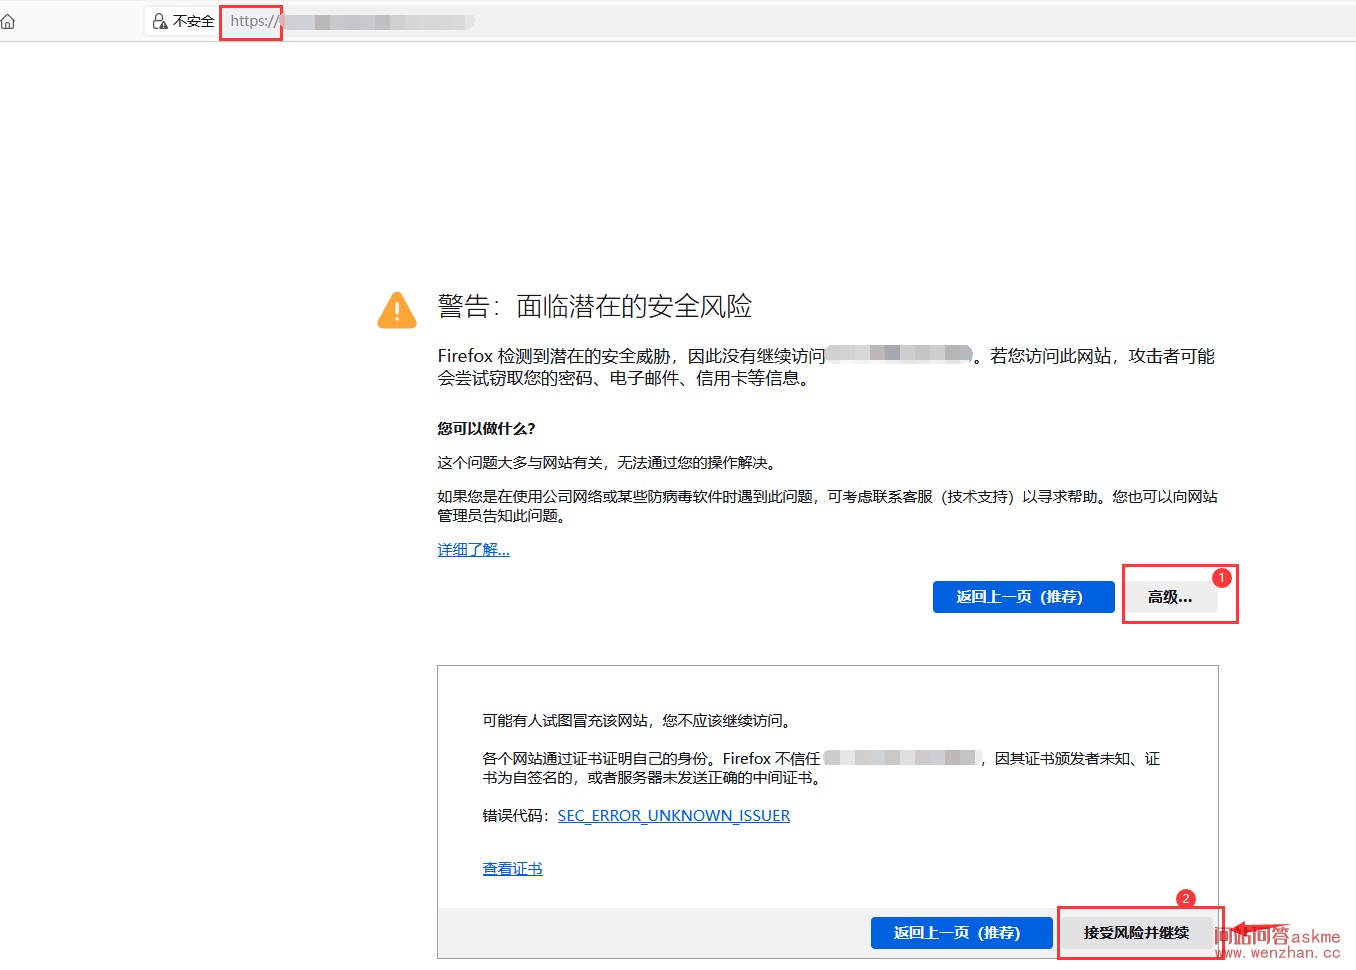Open the SEC_ERROR_UNKNOWN_ISSUER error code link
Screen dimensions: 1356x970
point(674,816)
